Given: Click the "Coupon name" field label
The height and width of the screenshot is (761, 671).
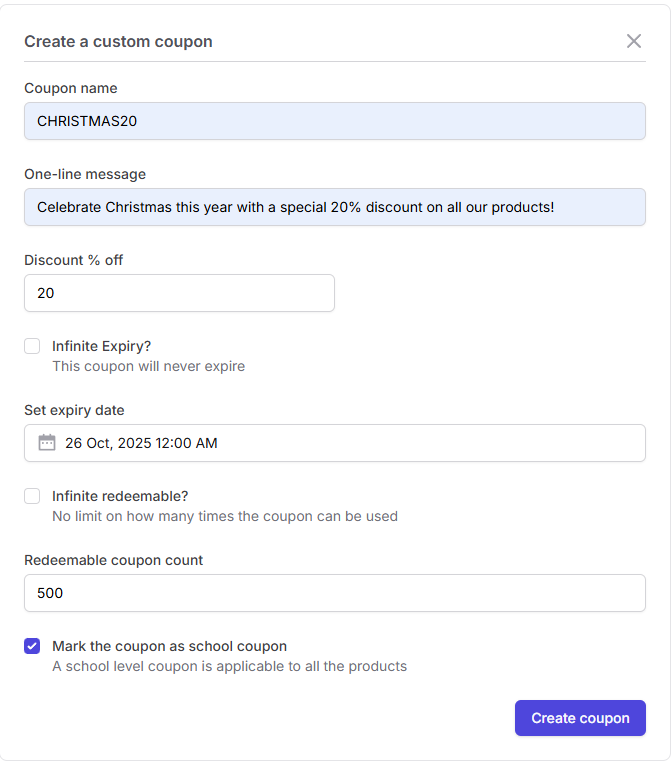Looking at the screenshot, I should 71,88.
